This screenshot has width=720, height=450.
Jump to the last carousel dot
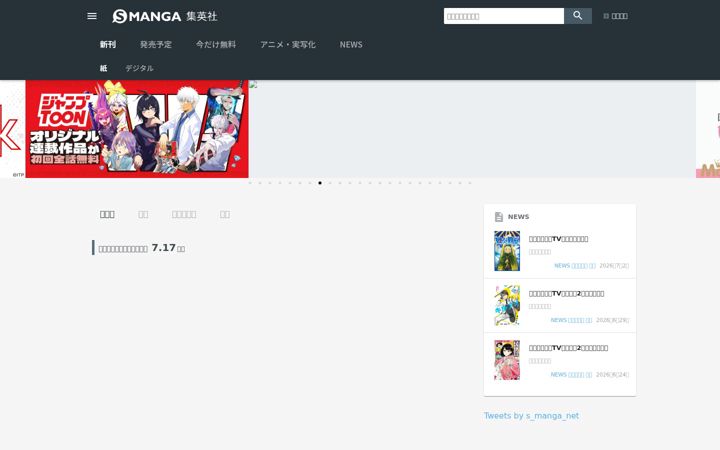pos(470,183)
